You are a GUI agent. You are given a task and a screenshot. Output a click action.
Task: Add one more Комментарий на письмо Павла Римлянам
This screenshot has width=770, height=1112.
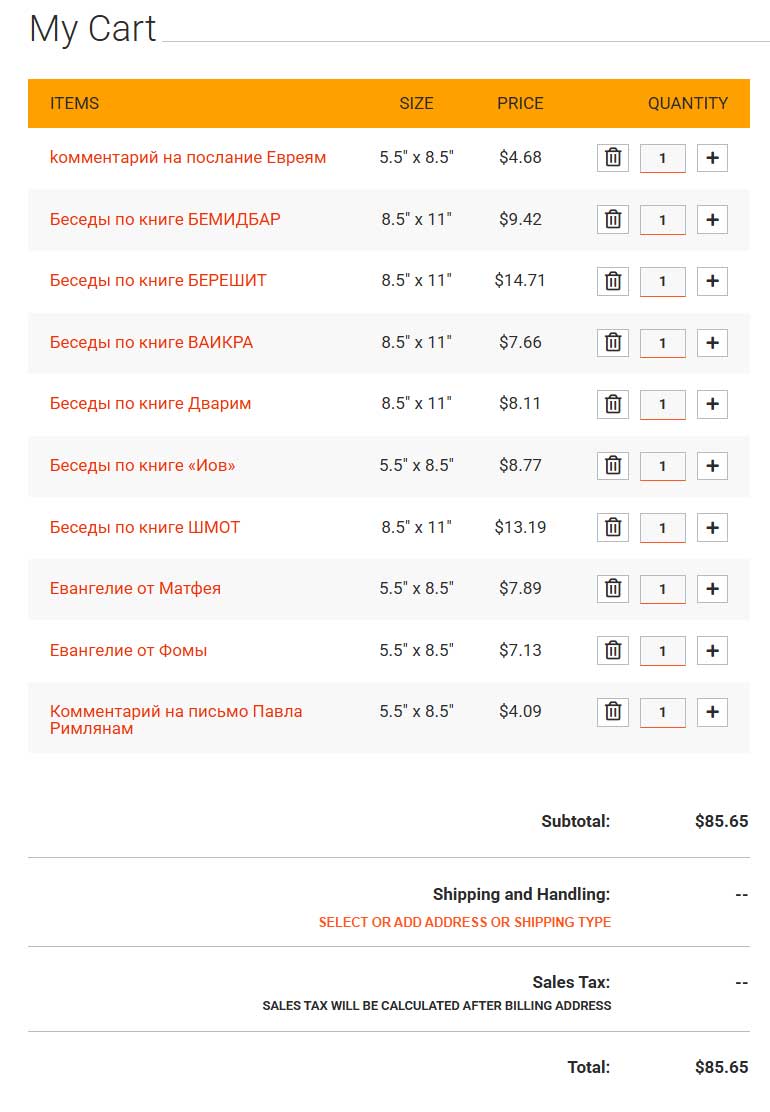[713, 712]
